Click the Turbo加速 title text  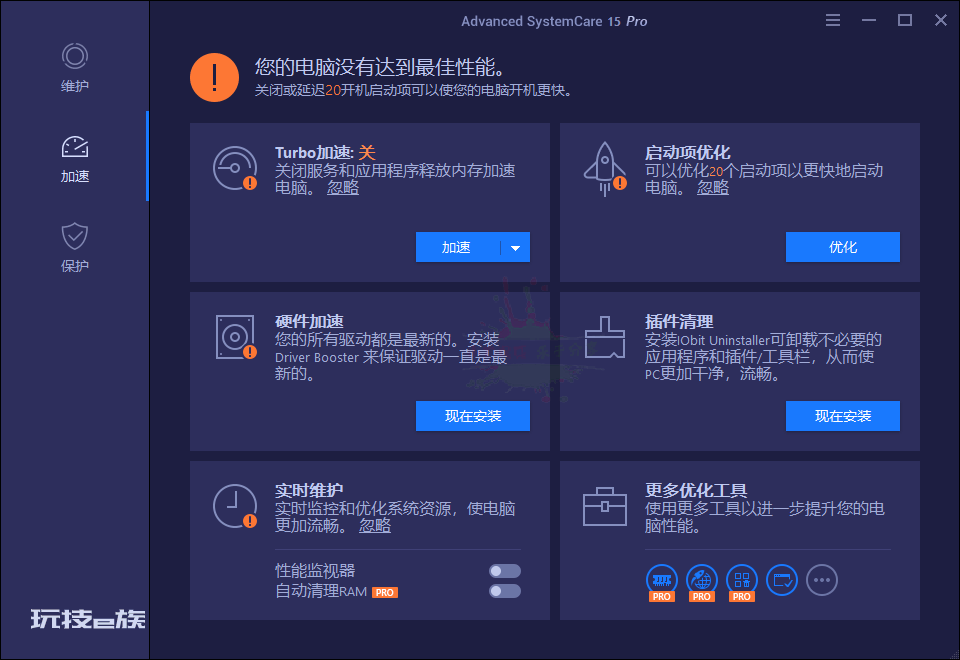point(324,152)
